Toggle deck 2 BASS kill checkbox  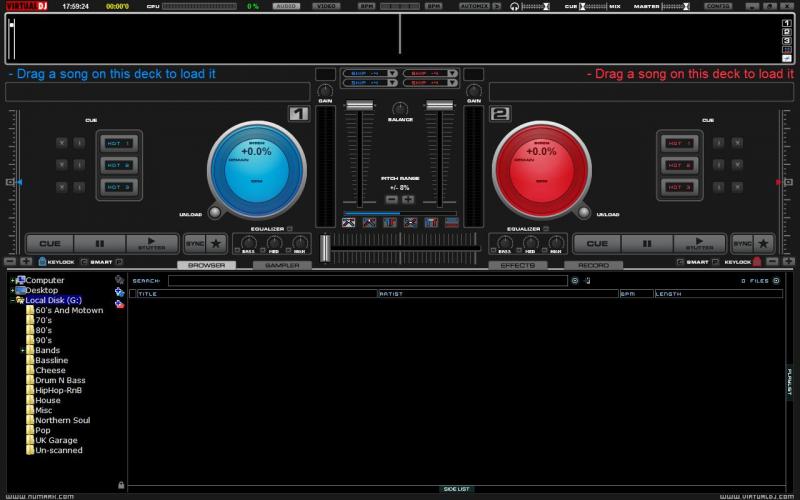[x=493, y=251]
